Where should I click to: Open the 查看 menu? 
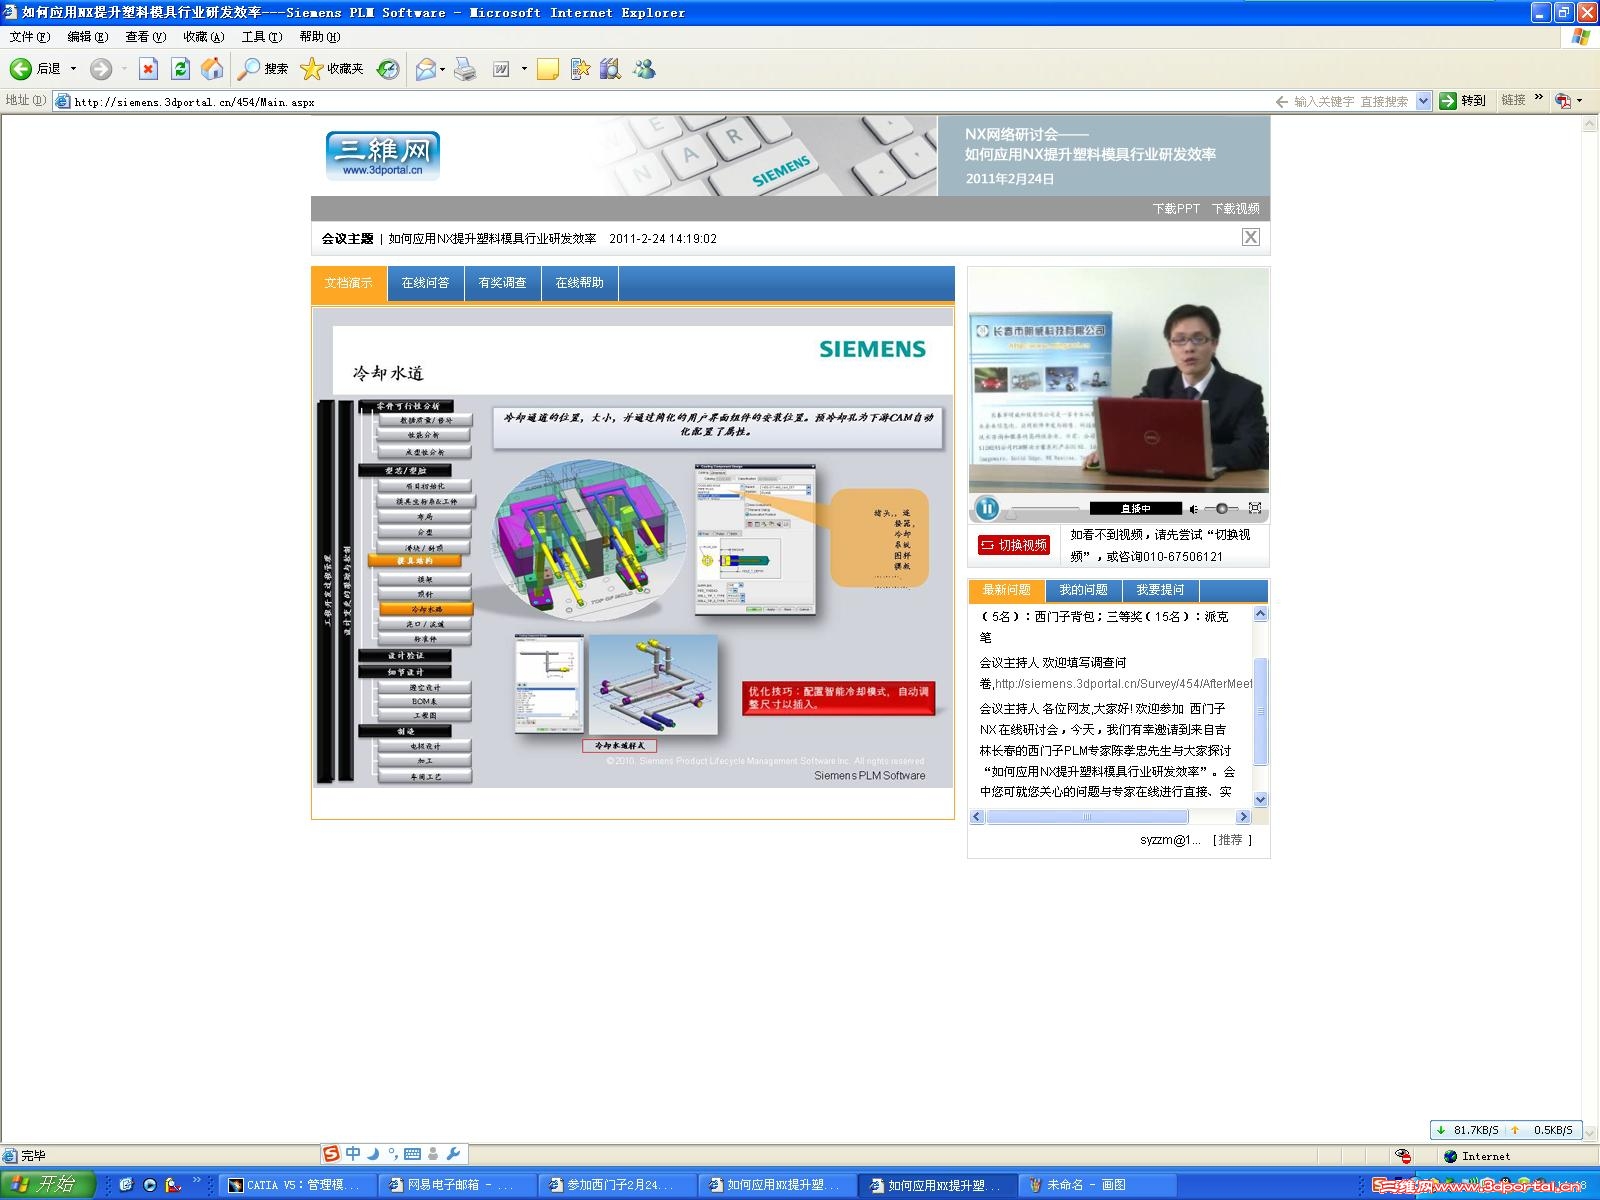[x=145, y=37]
